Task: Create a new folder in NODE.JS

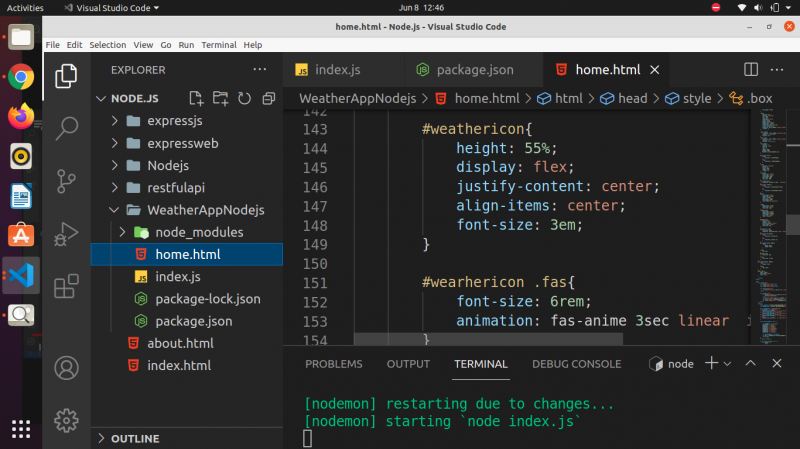Action: (x=220, y=98)
